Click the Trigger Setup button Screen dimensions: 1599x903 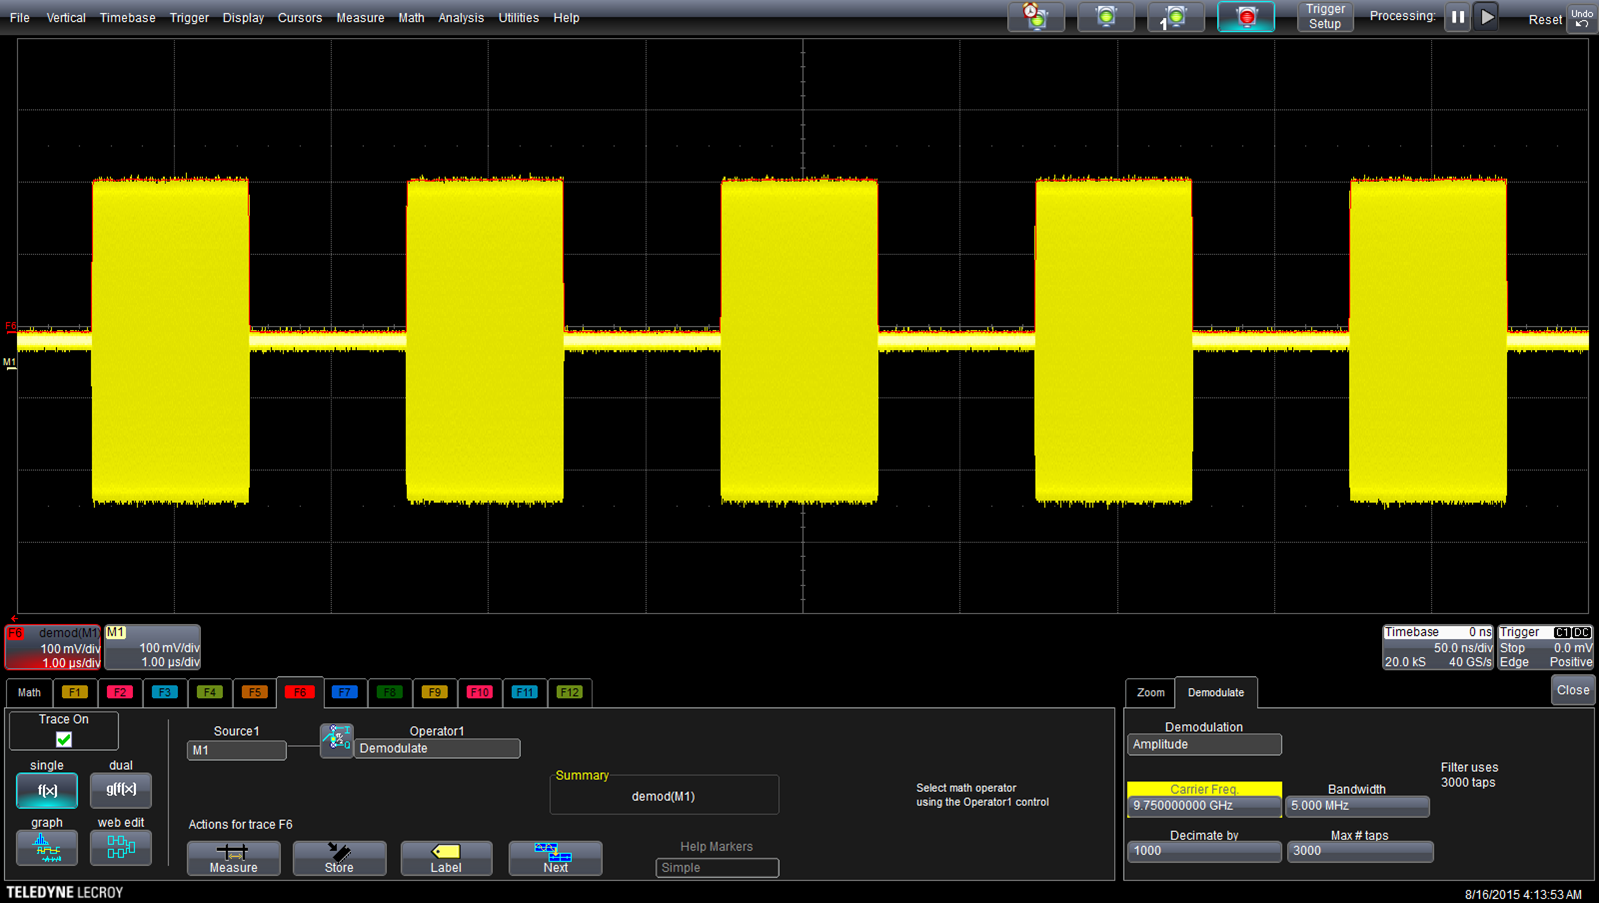(1325, 17)
